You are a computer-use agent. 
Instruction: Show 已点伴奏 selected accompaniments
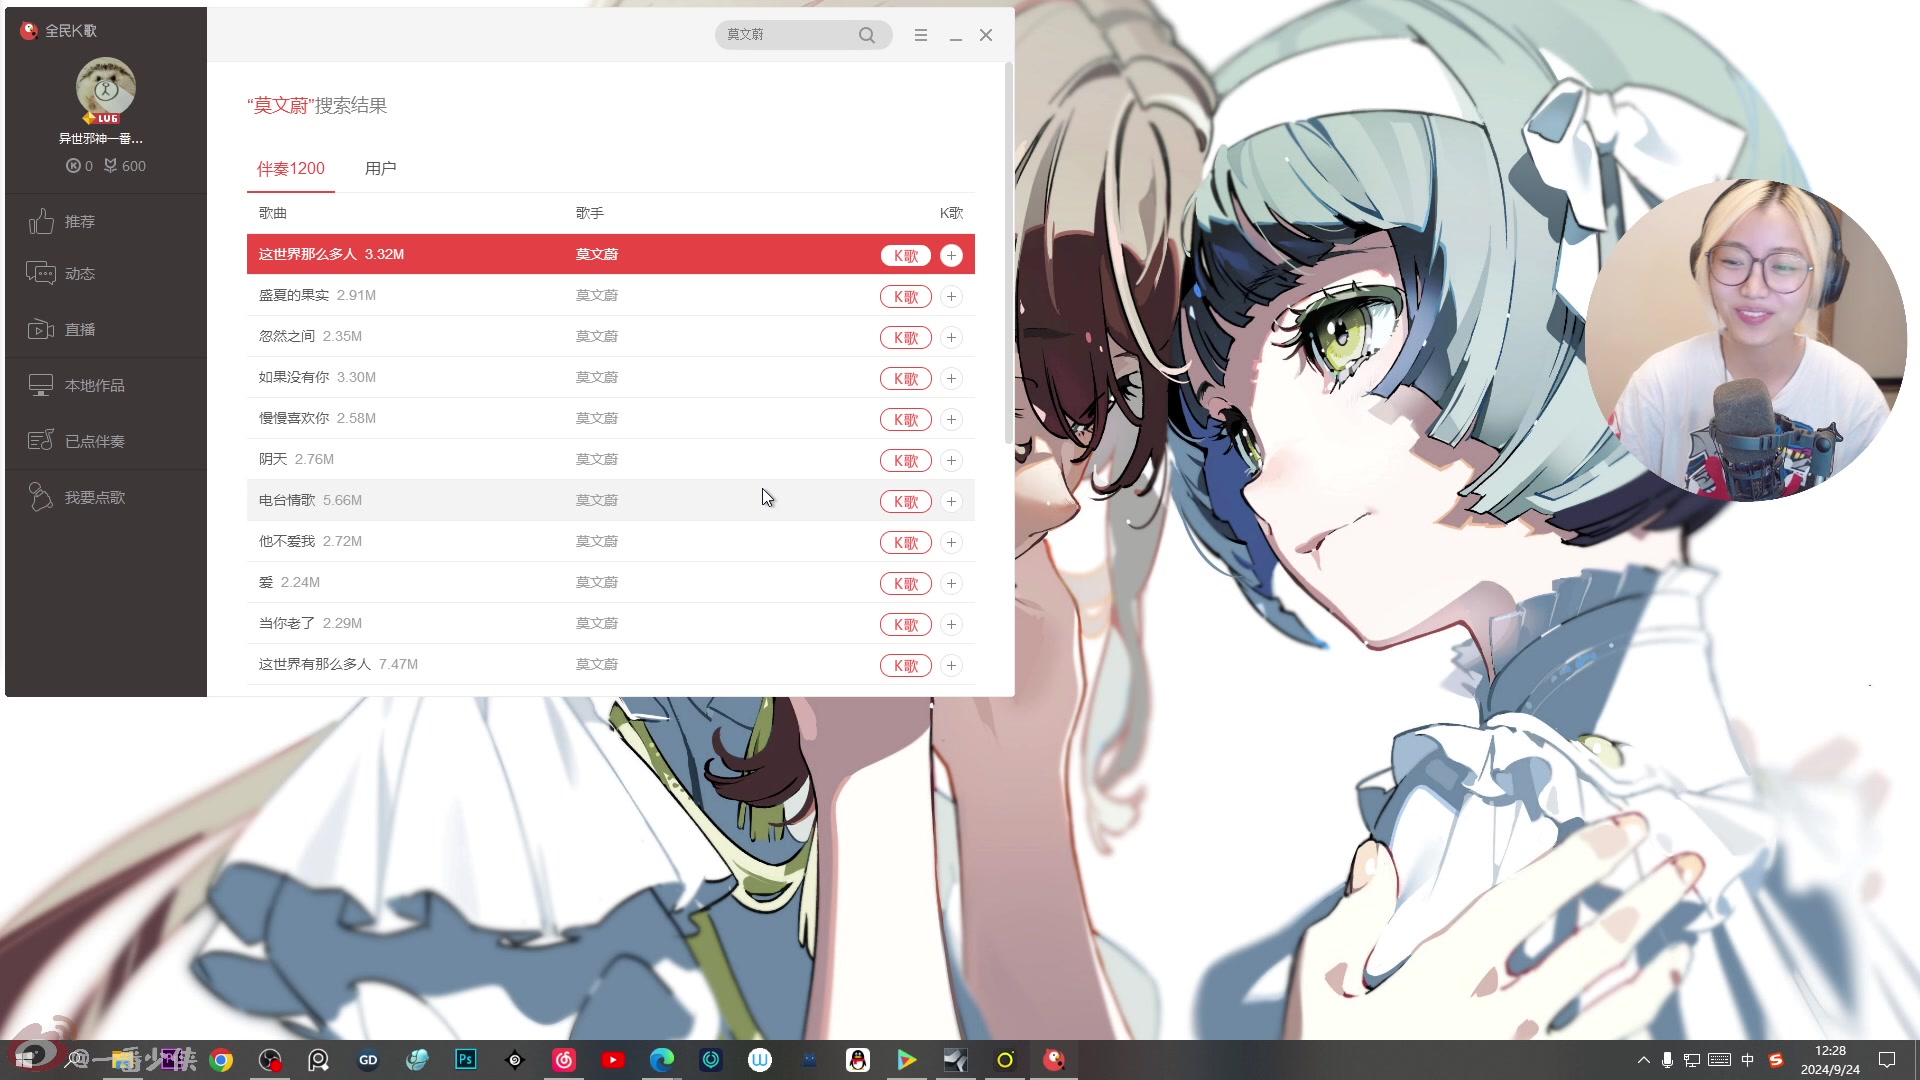point(77,441)
